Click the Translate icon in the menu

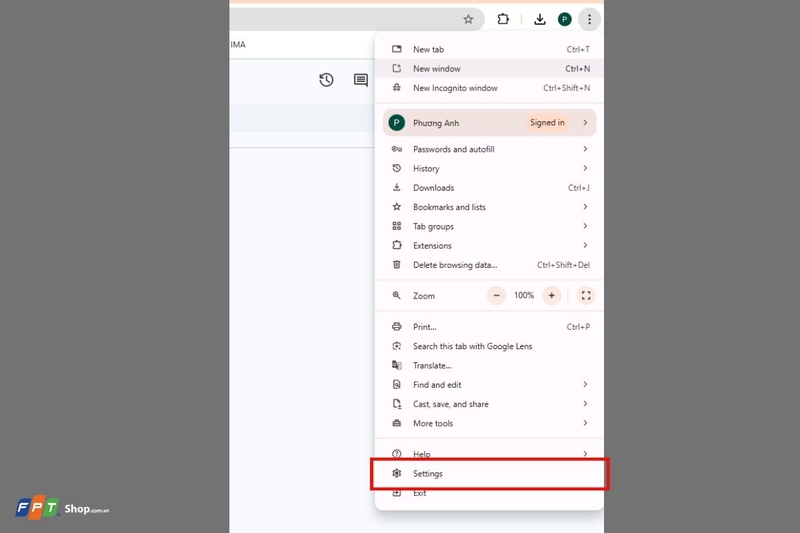pyautogui.click(x=396, y=365)
